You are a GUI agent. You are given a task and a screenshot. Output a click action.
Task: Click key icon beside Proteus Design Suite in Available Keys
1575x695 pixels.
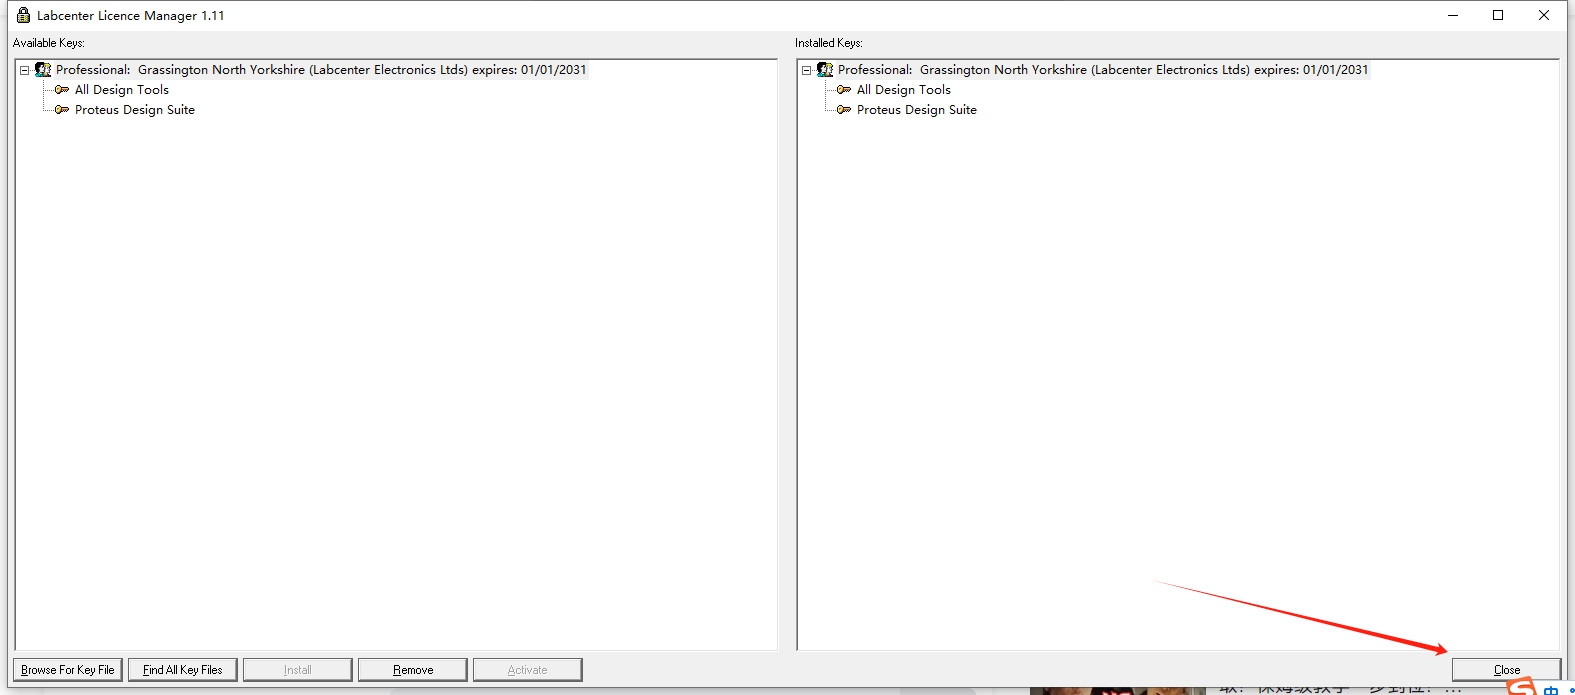click(62, 110)
